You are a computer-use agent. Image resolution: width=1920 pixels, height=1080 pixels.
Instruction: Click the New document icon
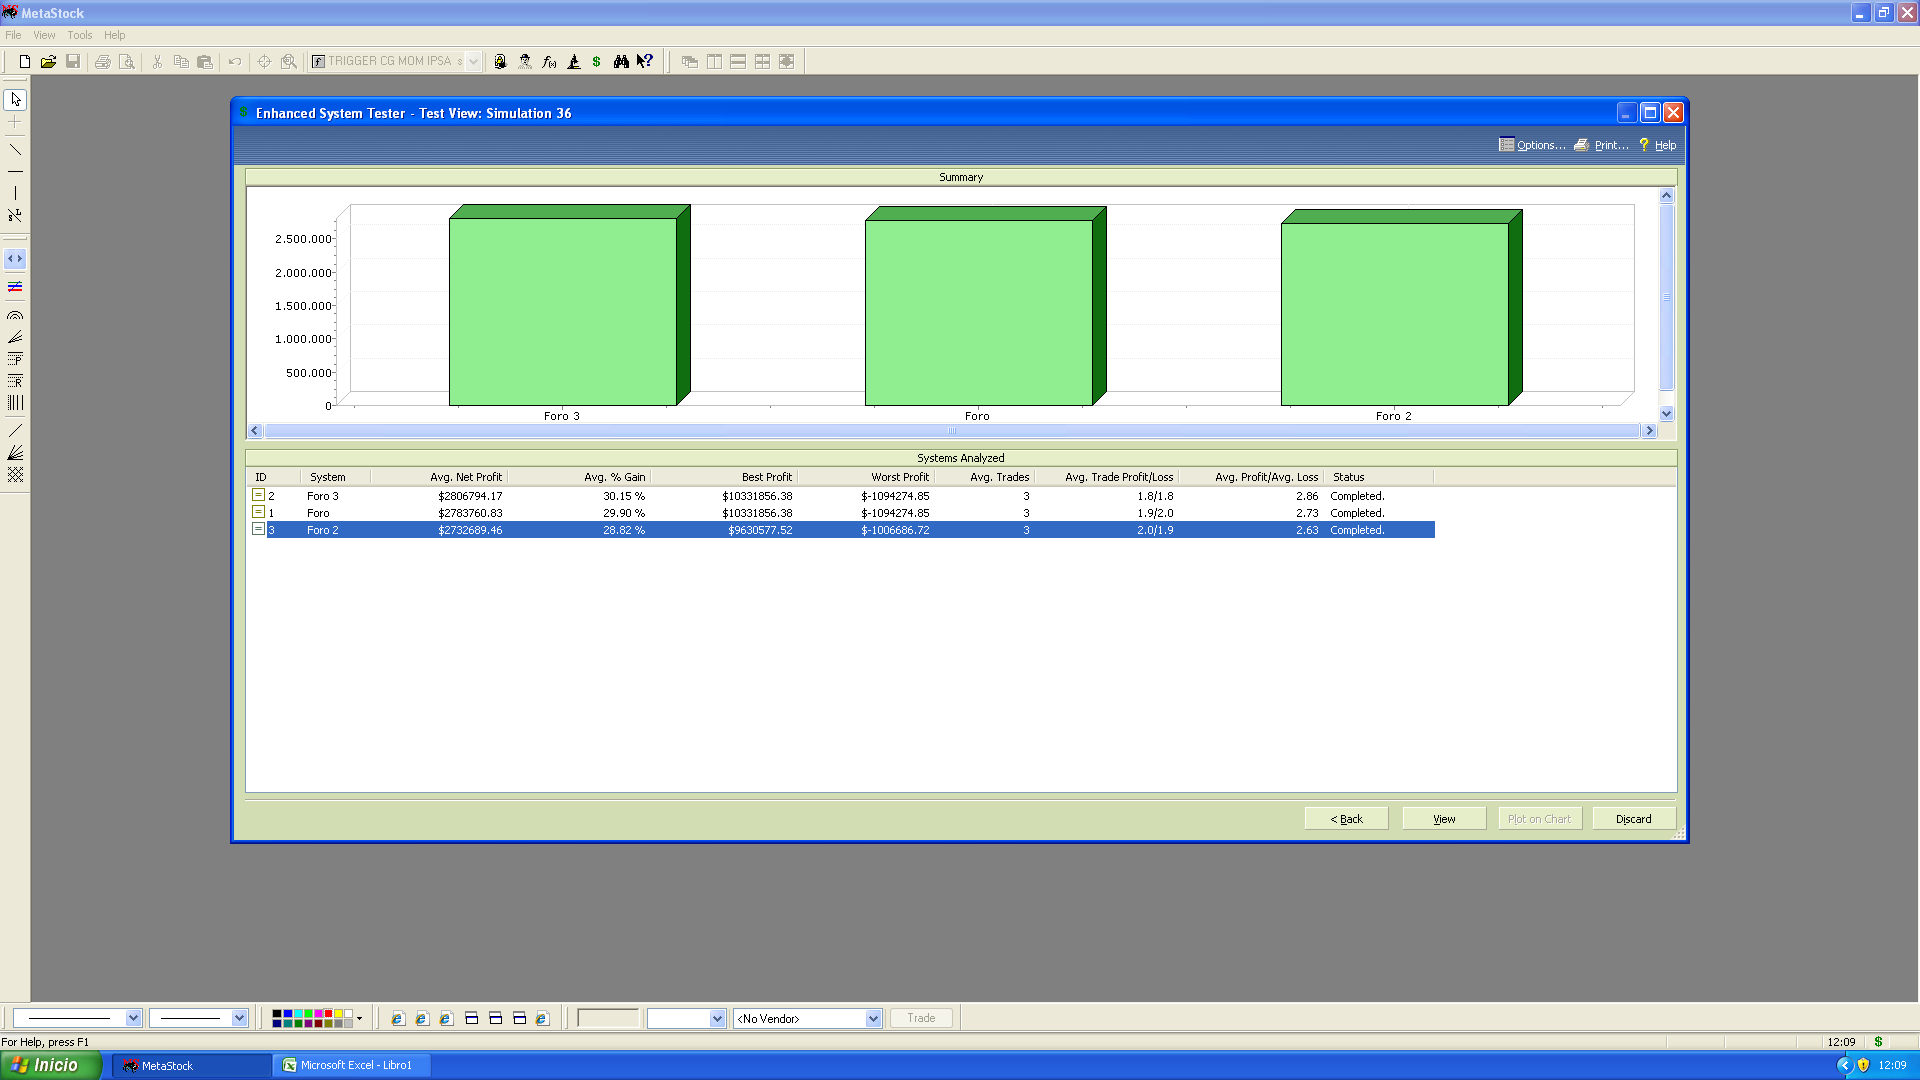[x=25, y=62]
